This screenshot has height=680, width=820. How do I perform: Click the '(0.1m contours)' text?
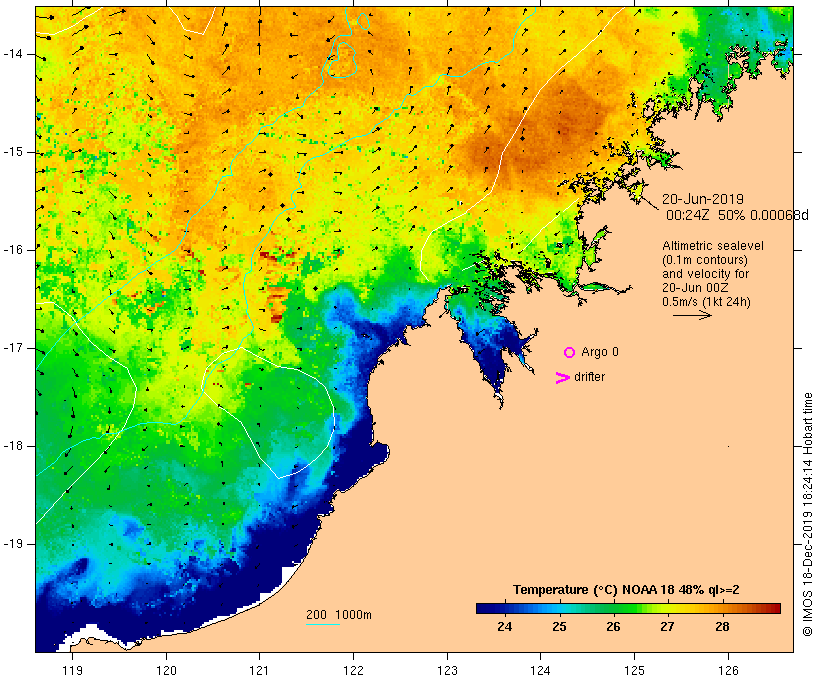pyautogui.click(x=704, y=260)
